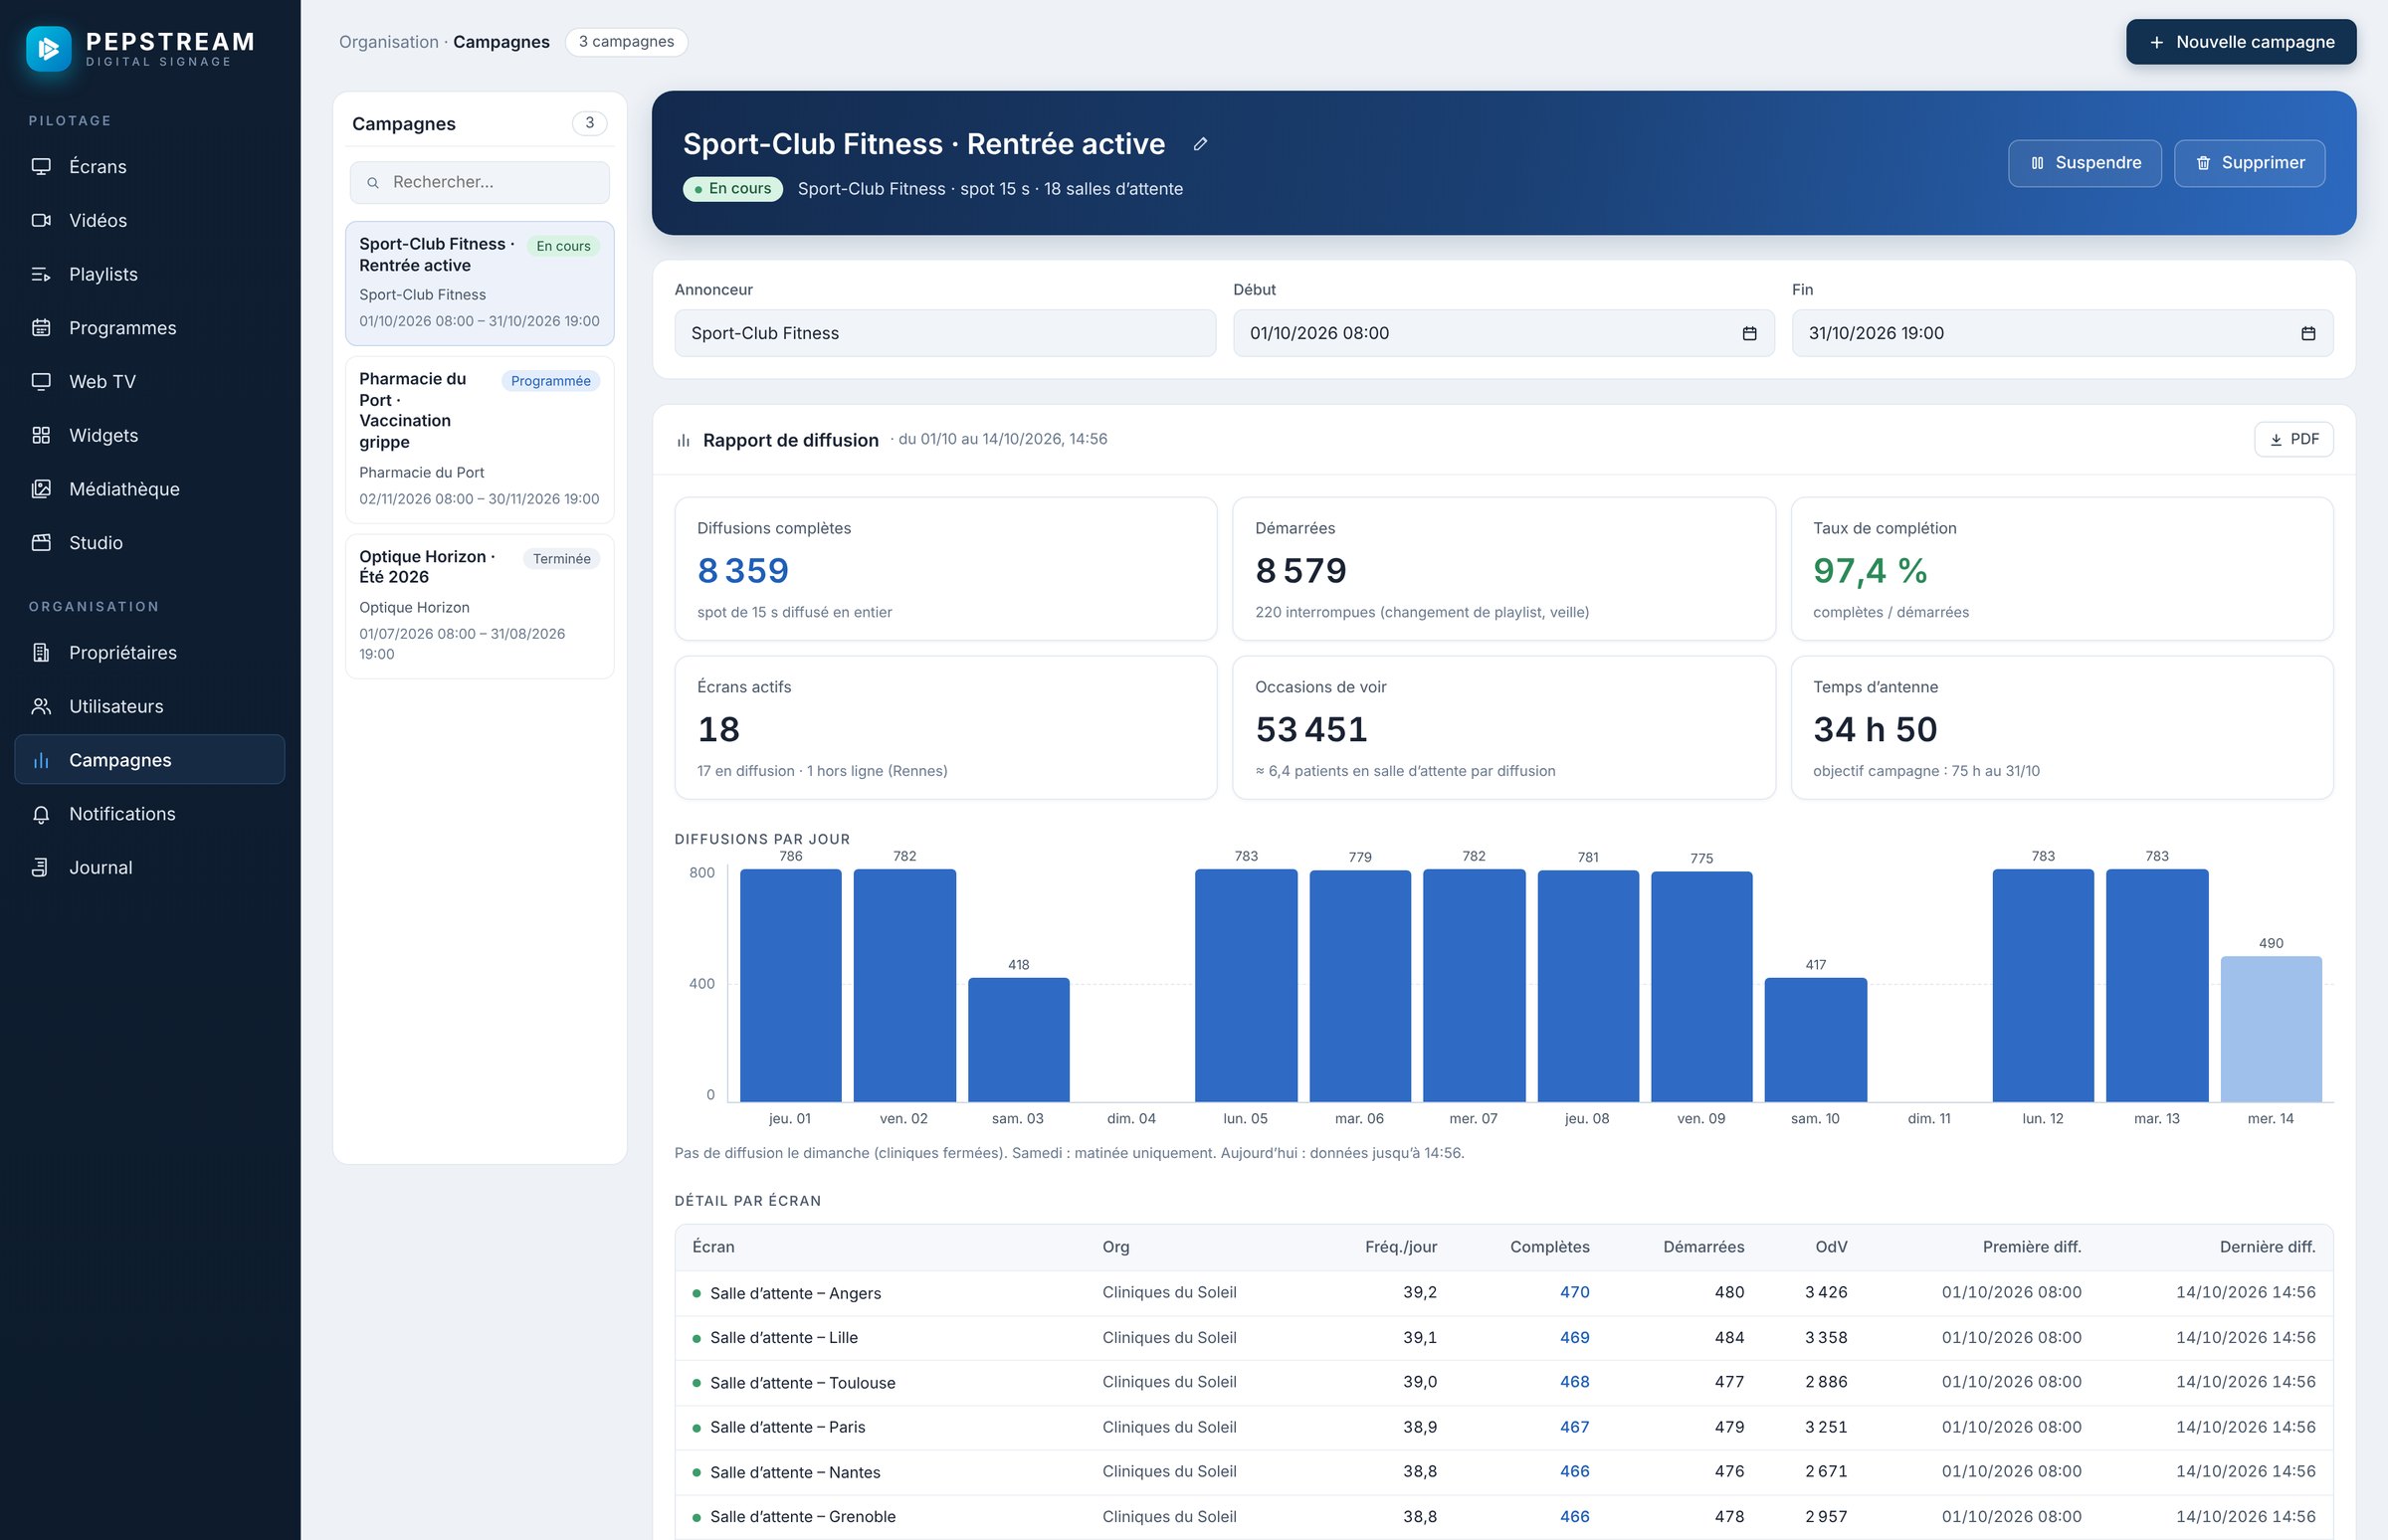Image resolution: width=2388 pixels, height=1540 pixels.
Task: Open the calendar picker in the Fin field
Action: pyautogui.click(x=2307, y=333)
